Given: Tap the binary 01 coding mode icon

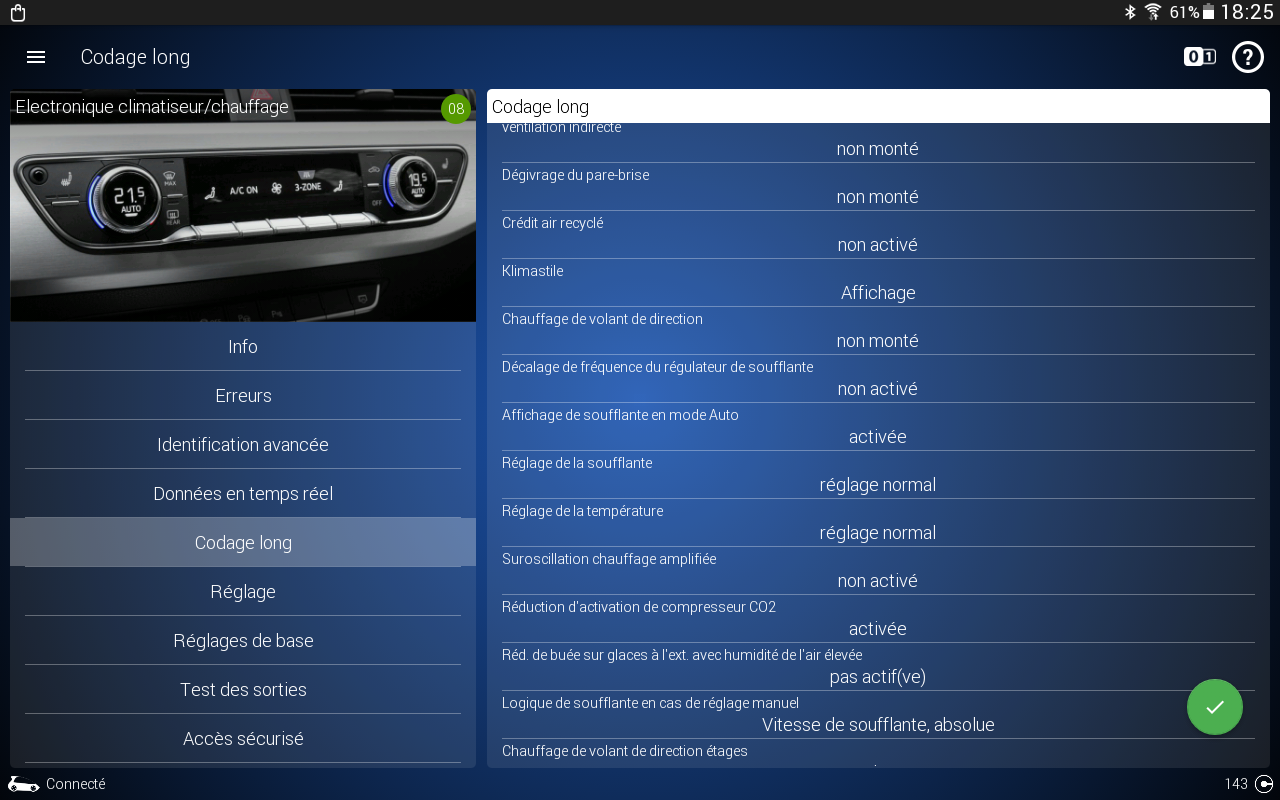Looking at the screenshot, I should [1200, 57].
